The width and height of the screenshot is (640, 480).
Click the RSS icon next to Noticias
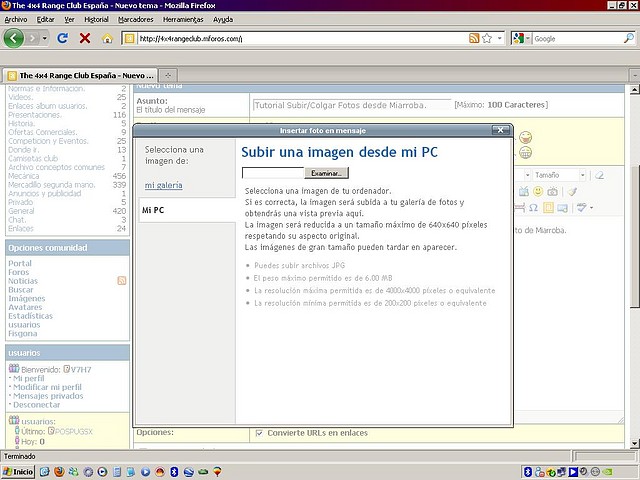122,280
